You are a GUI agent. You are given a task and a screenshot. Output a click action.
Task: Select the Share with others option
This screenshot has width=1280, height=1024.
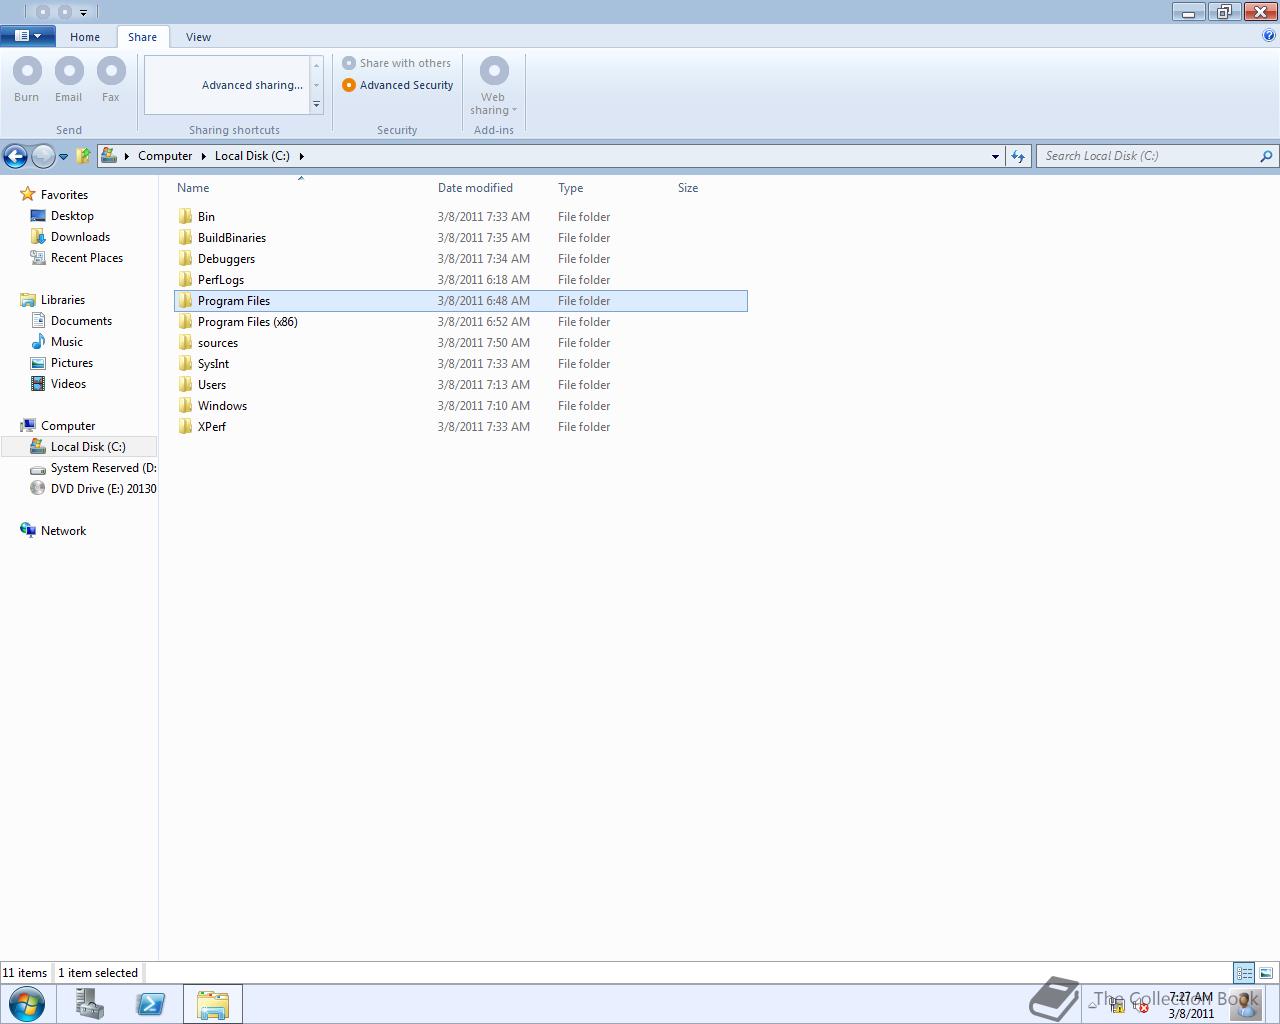(x=397, y=63)
